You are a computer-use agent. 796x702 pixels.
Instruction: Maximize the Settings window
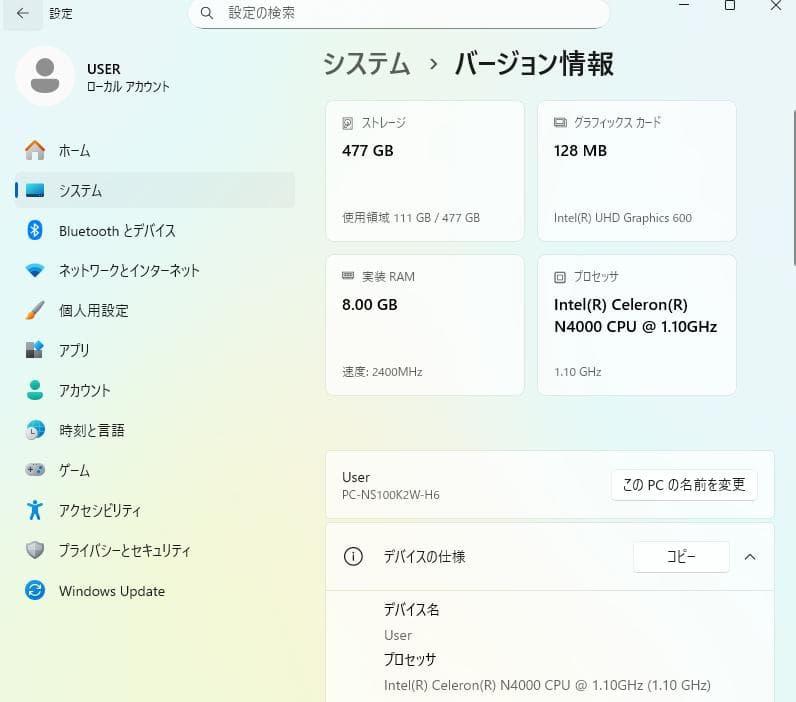(729, 5)
